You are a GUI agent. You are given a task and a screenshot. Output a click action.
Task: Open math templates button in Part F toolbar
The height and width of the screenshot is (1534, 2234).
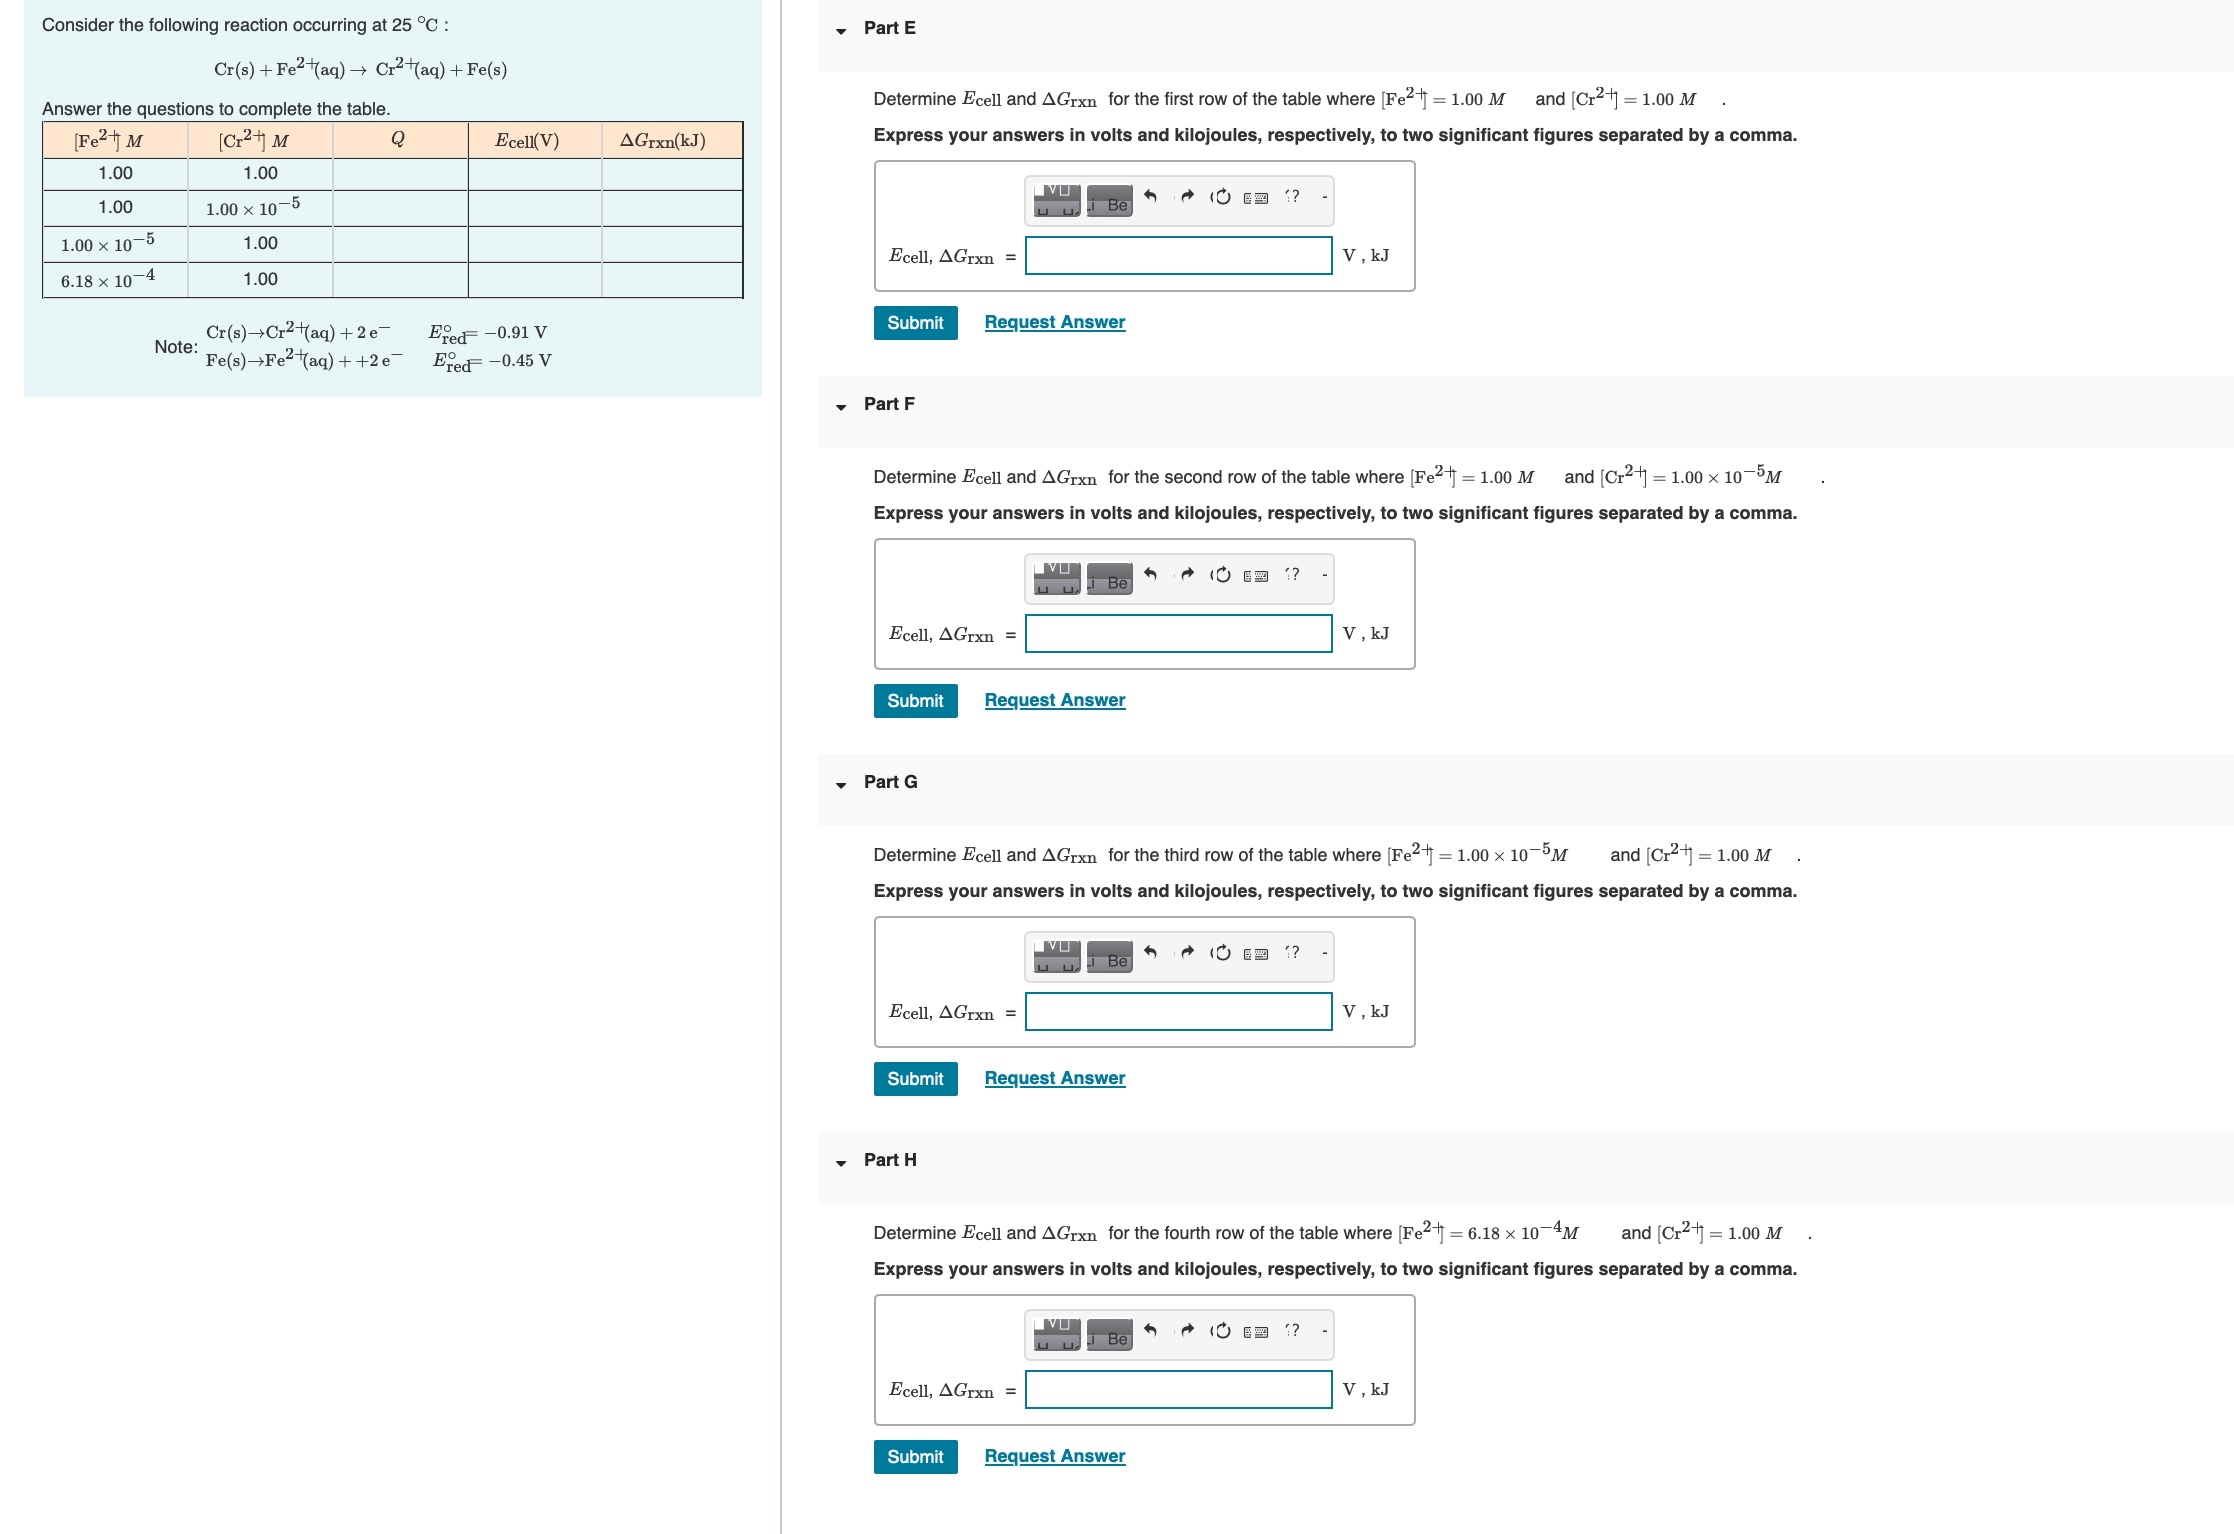(x=1057, y=578)
